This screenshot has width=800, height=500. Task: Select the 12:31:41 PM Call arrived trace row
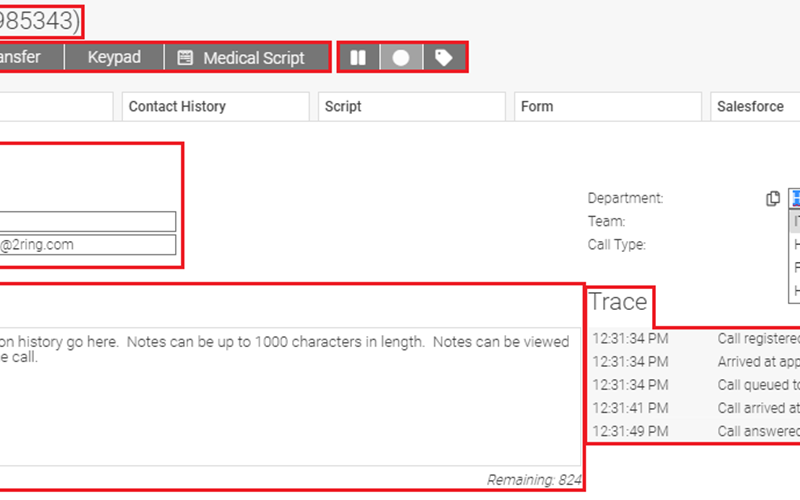(x=695, y=408)
